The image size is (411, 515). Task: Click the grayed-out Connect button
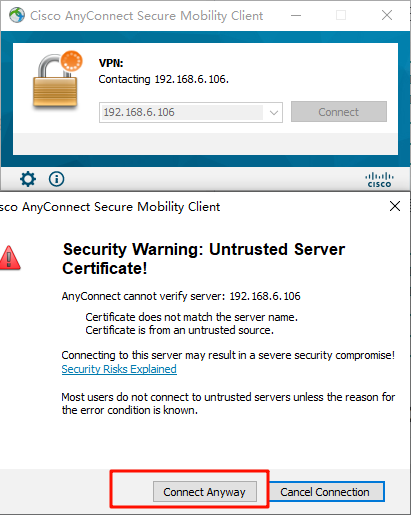pyautogui.click(x=339, y=112)
